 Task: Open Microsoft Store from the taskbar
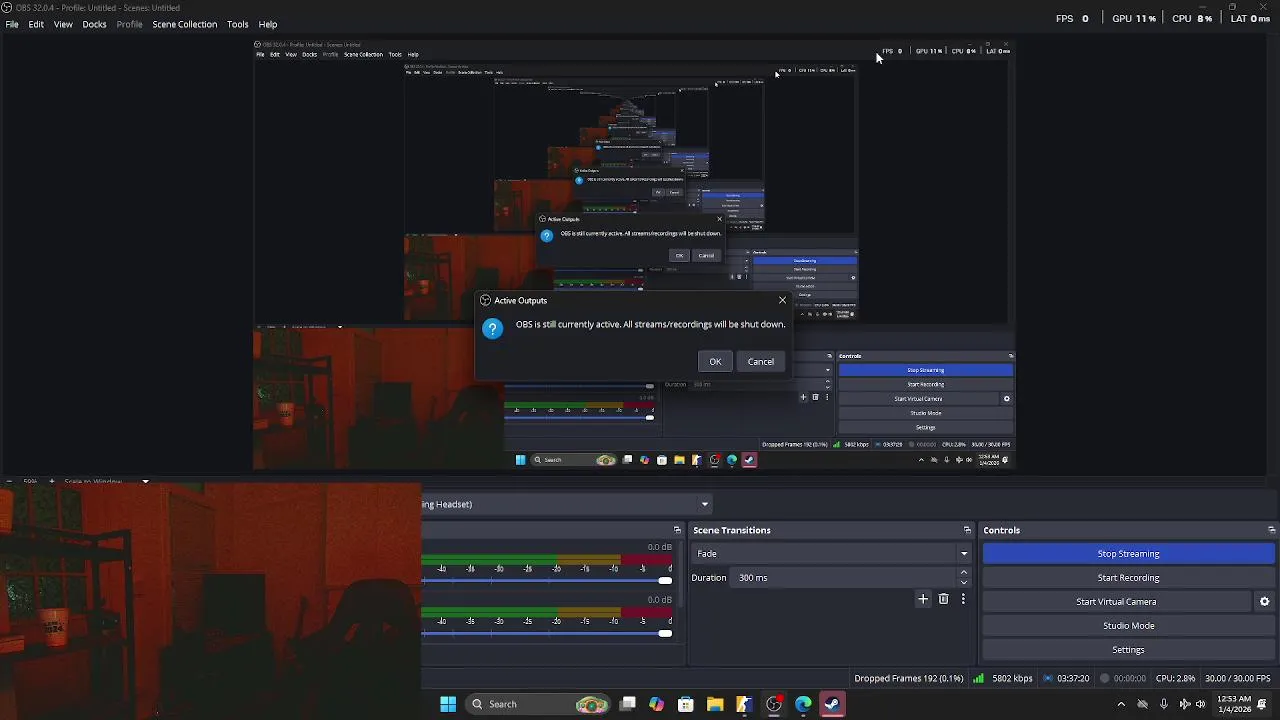coord(686,704)
